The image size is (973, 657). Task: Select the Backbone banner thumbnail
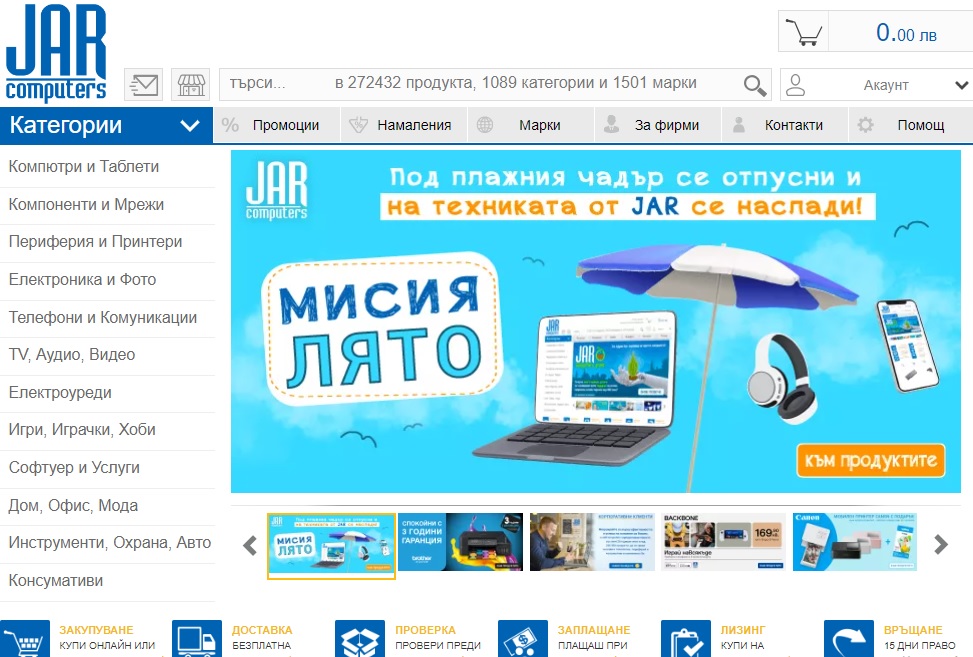(x=724, y=542)
